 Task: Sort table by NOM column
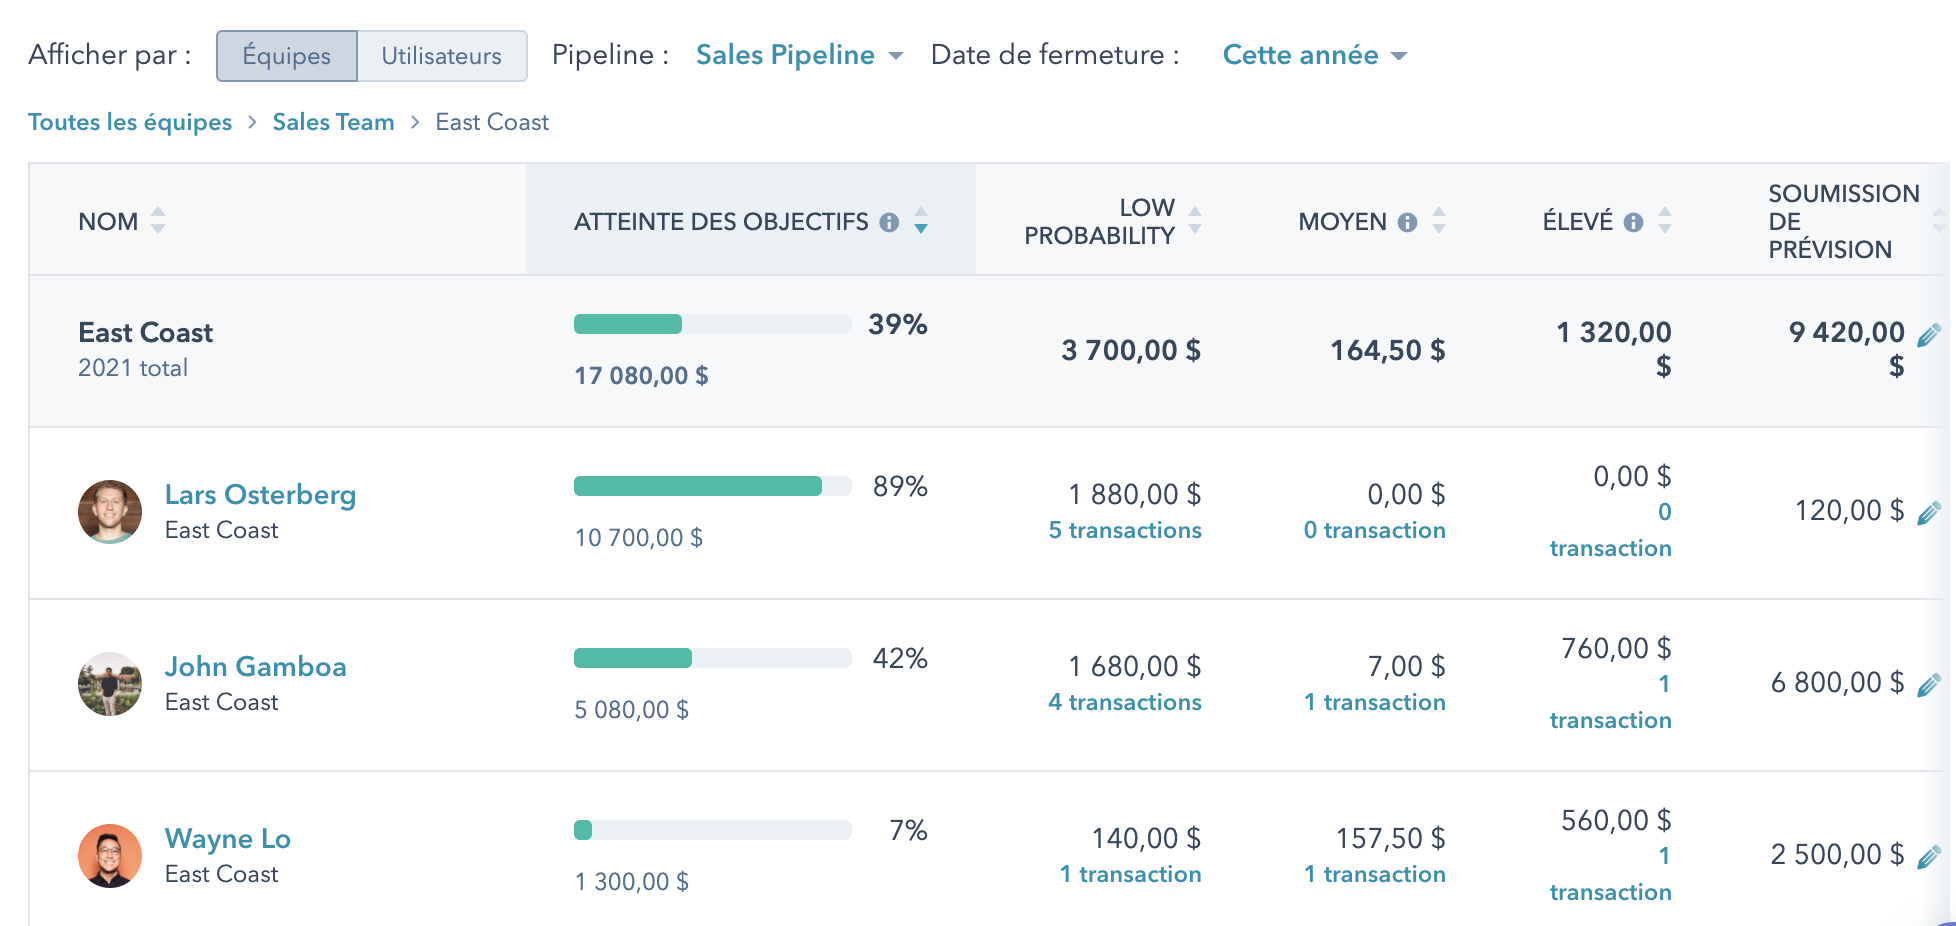pos(158,221)
